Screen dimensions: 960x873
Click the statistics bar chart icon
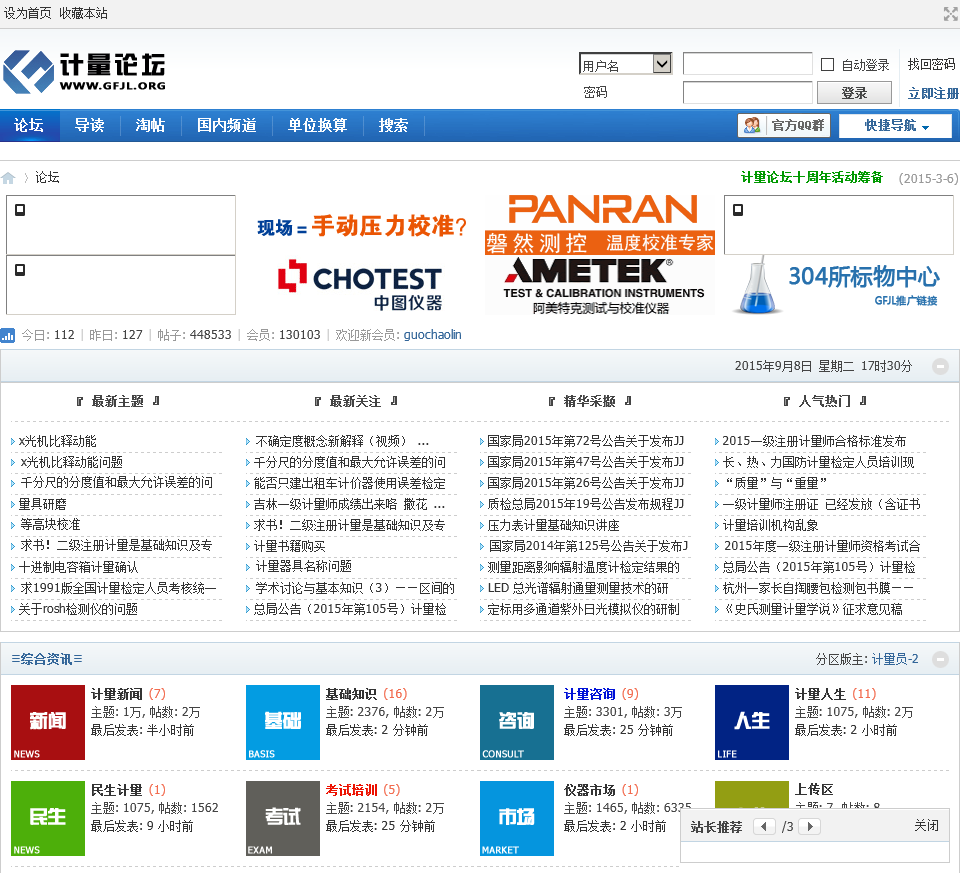coord(8,335)
